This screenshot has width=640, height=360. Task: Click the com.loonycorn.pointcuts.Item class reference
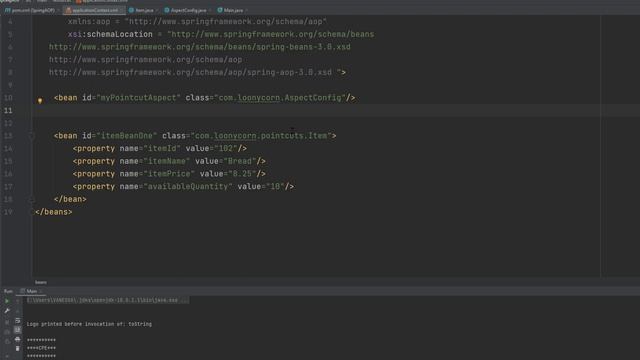pyautogui.click(x=261, y=136)
